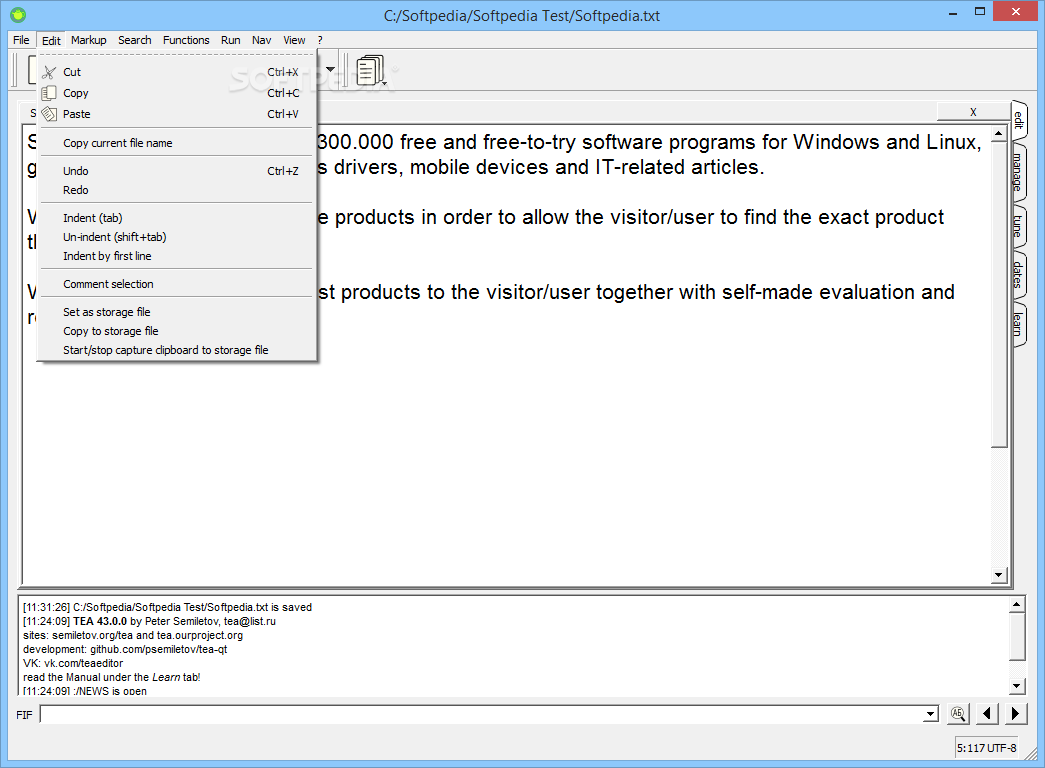Open the View menu
The height and width of the screenshot is (768, 1045).
click(x=294, y=40)
